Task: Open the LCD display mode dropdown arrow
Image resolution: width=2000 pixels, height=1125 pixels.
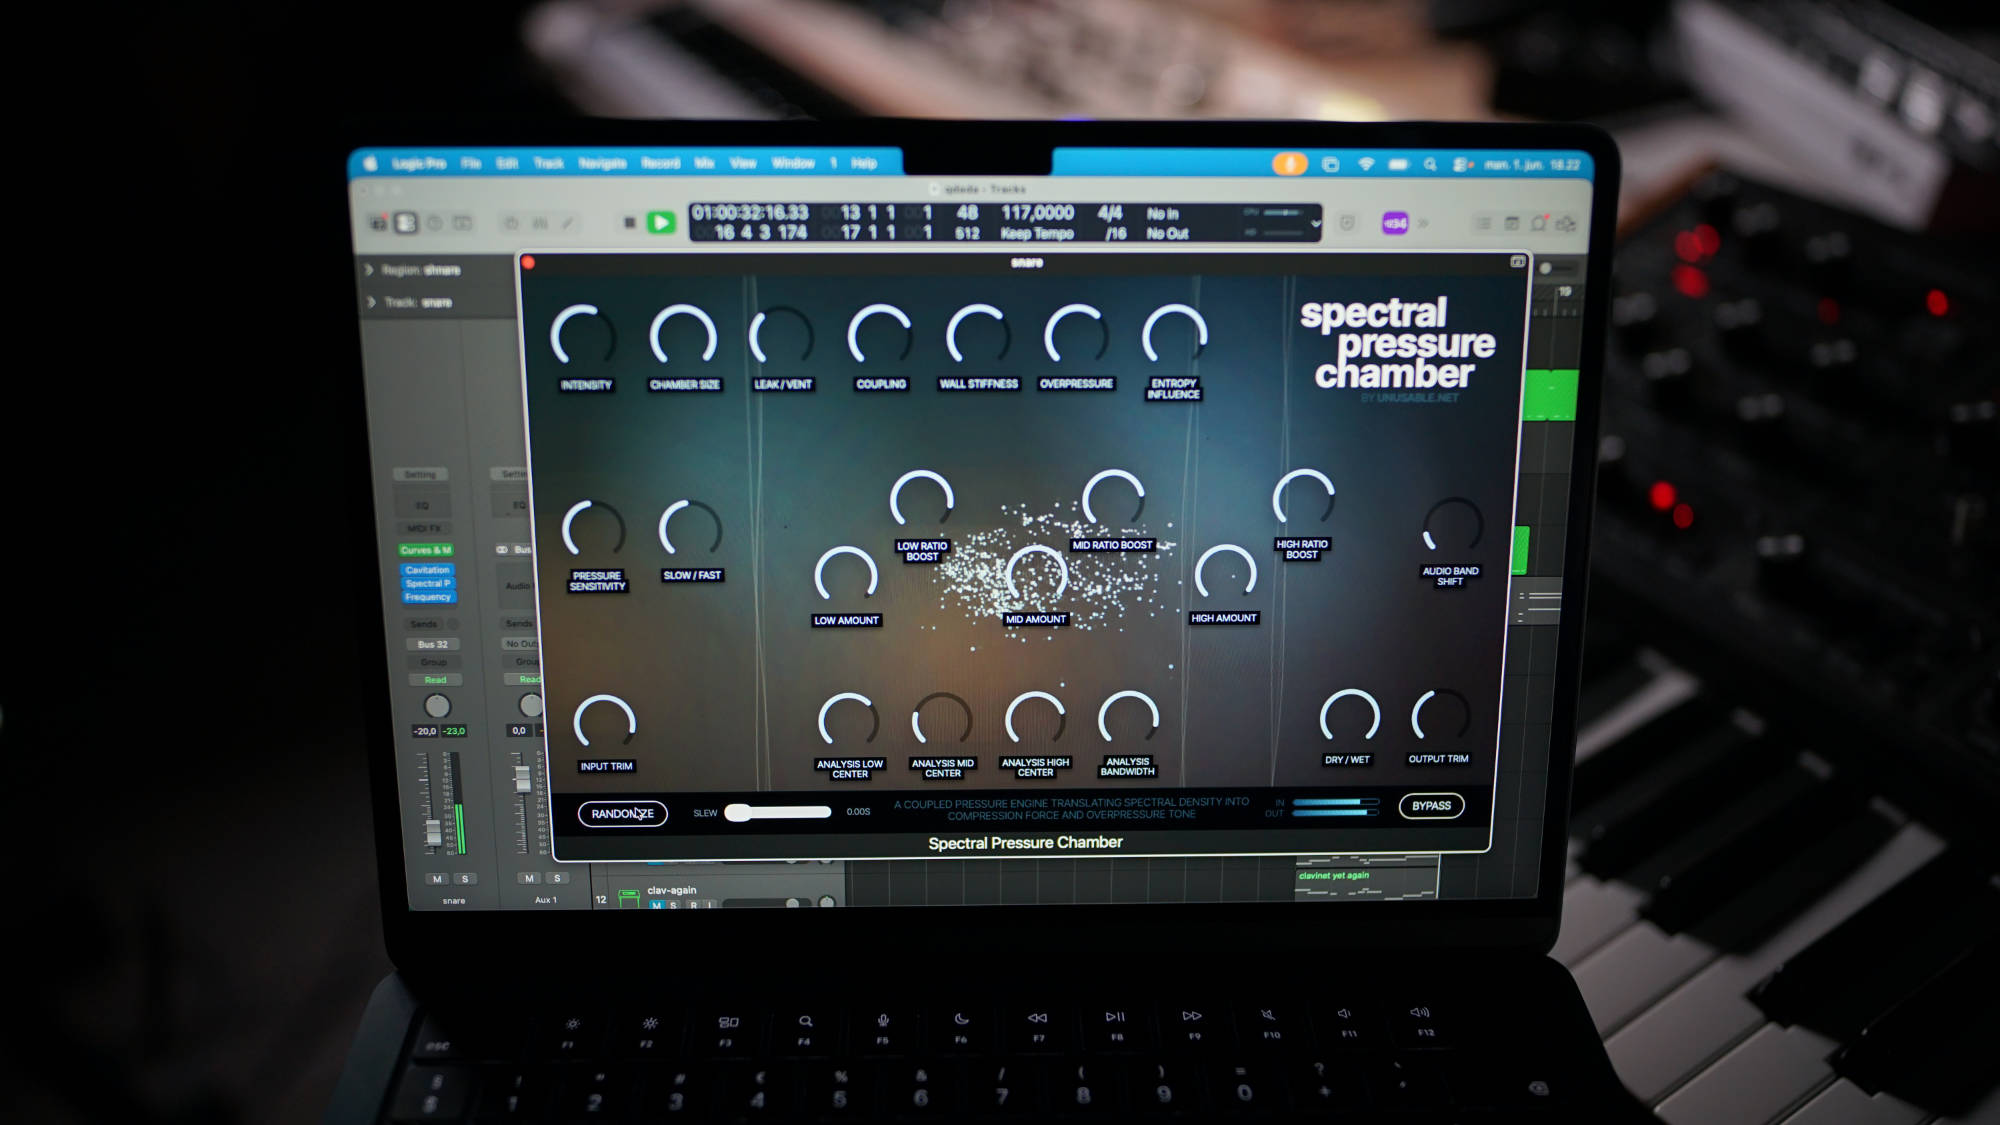Action: coord(1316,224)
